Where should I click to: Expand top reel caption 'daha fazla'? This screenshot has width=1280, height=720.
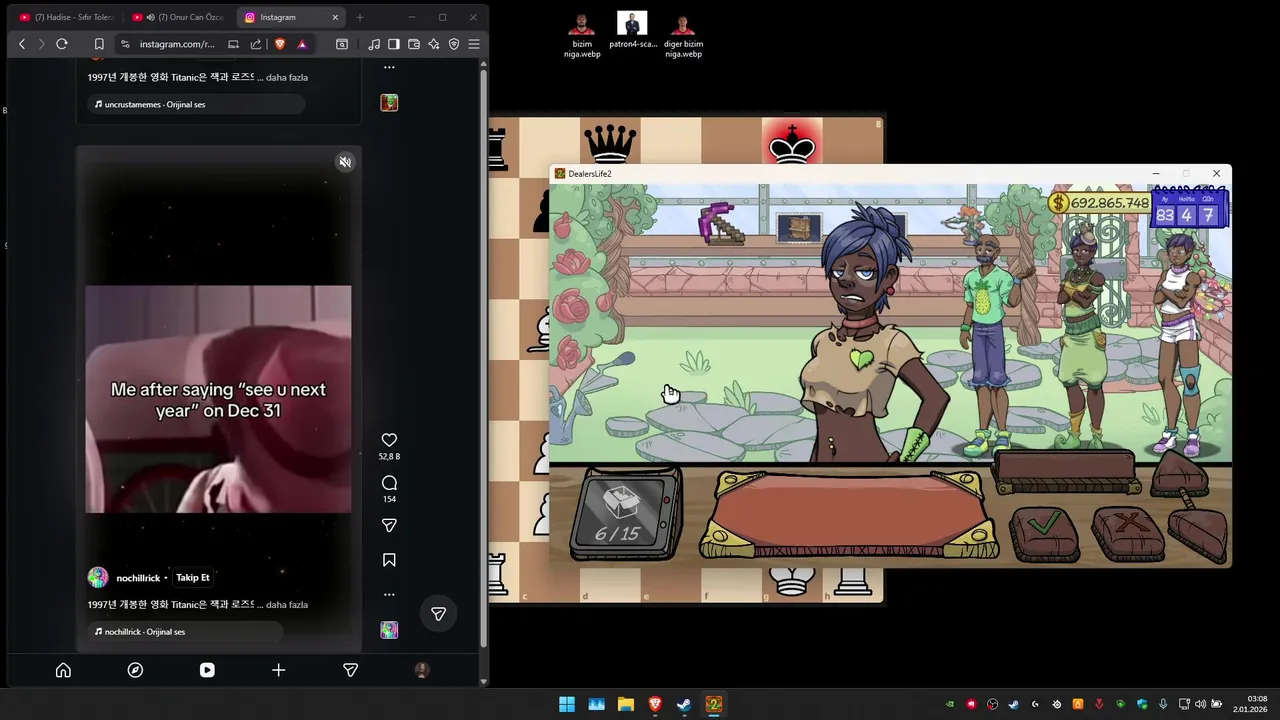287,77
